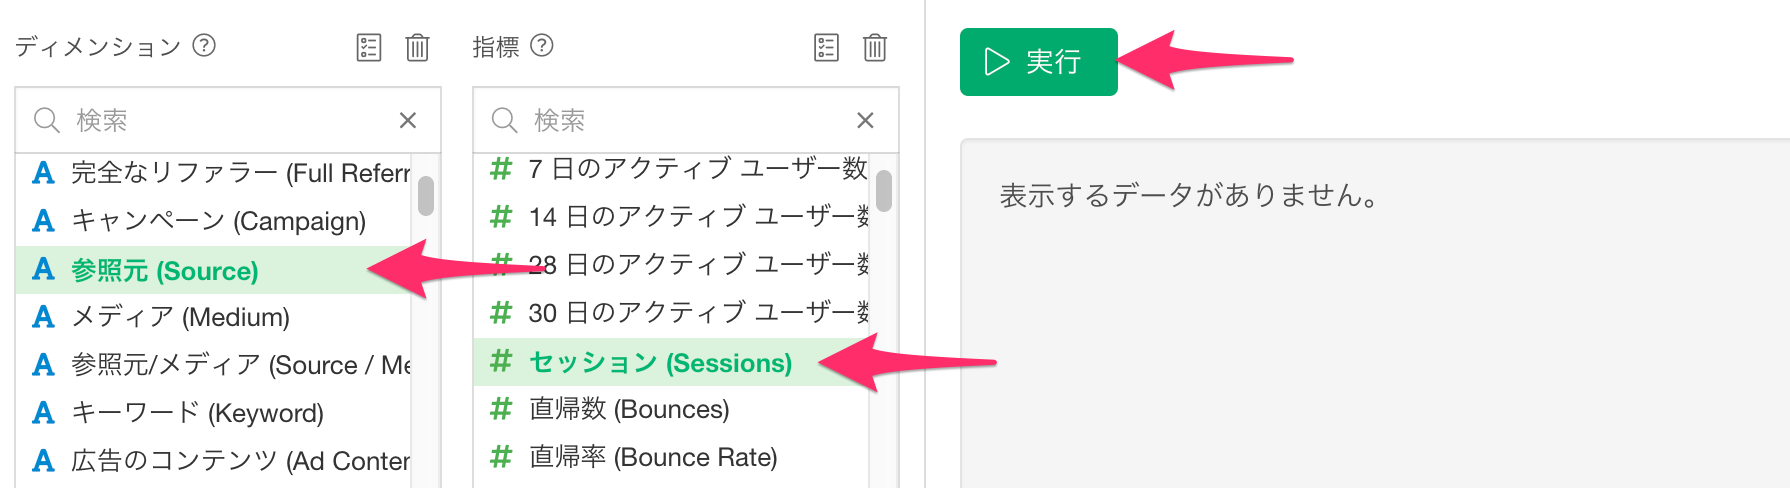
Task: Click the dimension trash icon
Action: [x=417, y=47]
